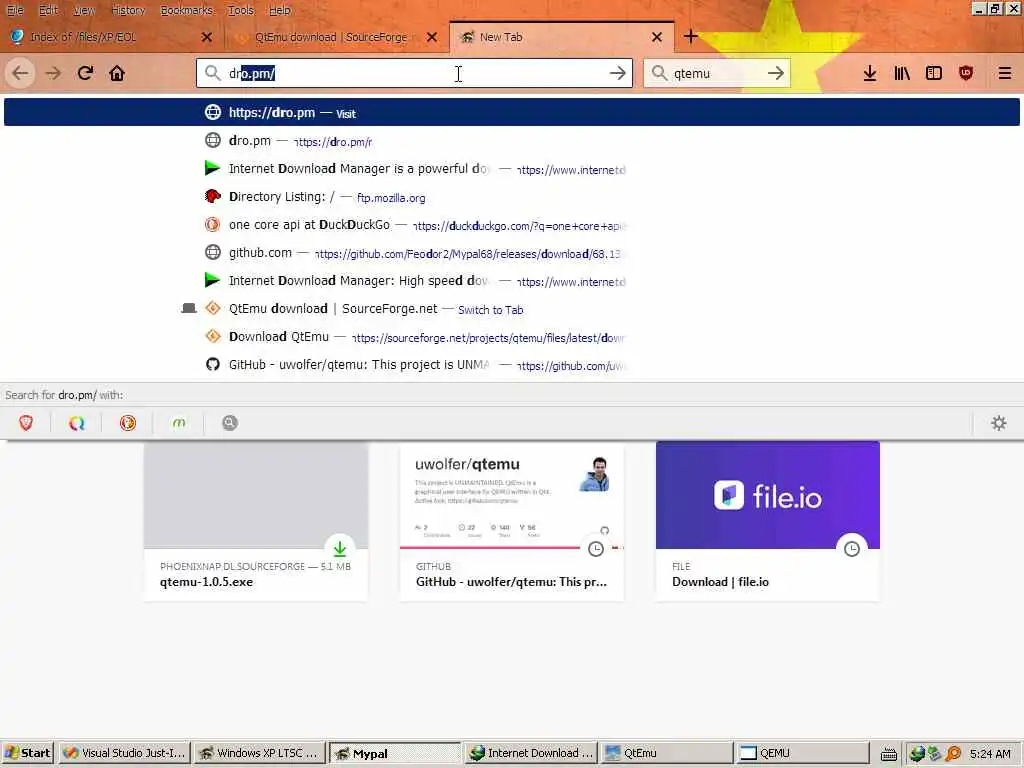Visit the https://dro.pm suggestion
The height and width of the screenshot is (768, 1024).
pos(512,112)
